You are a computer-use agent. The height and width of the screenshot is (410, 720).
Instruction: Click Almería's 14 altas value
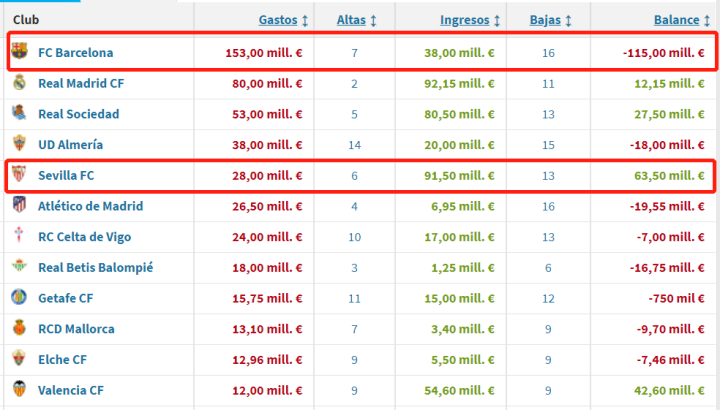click(354, 145)
